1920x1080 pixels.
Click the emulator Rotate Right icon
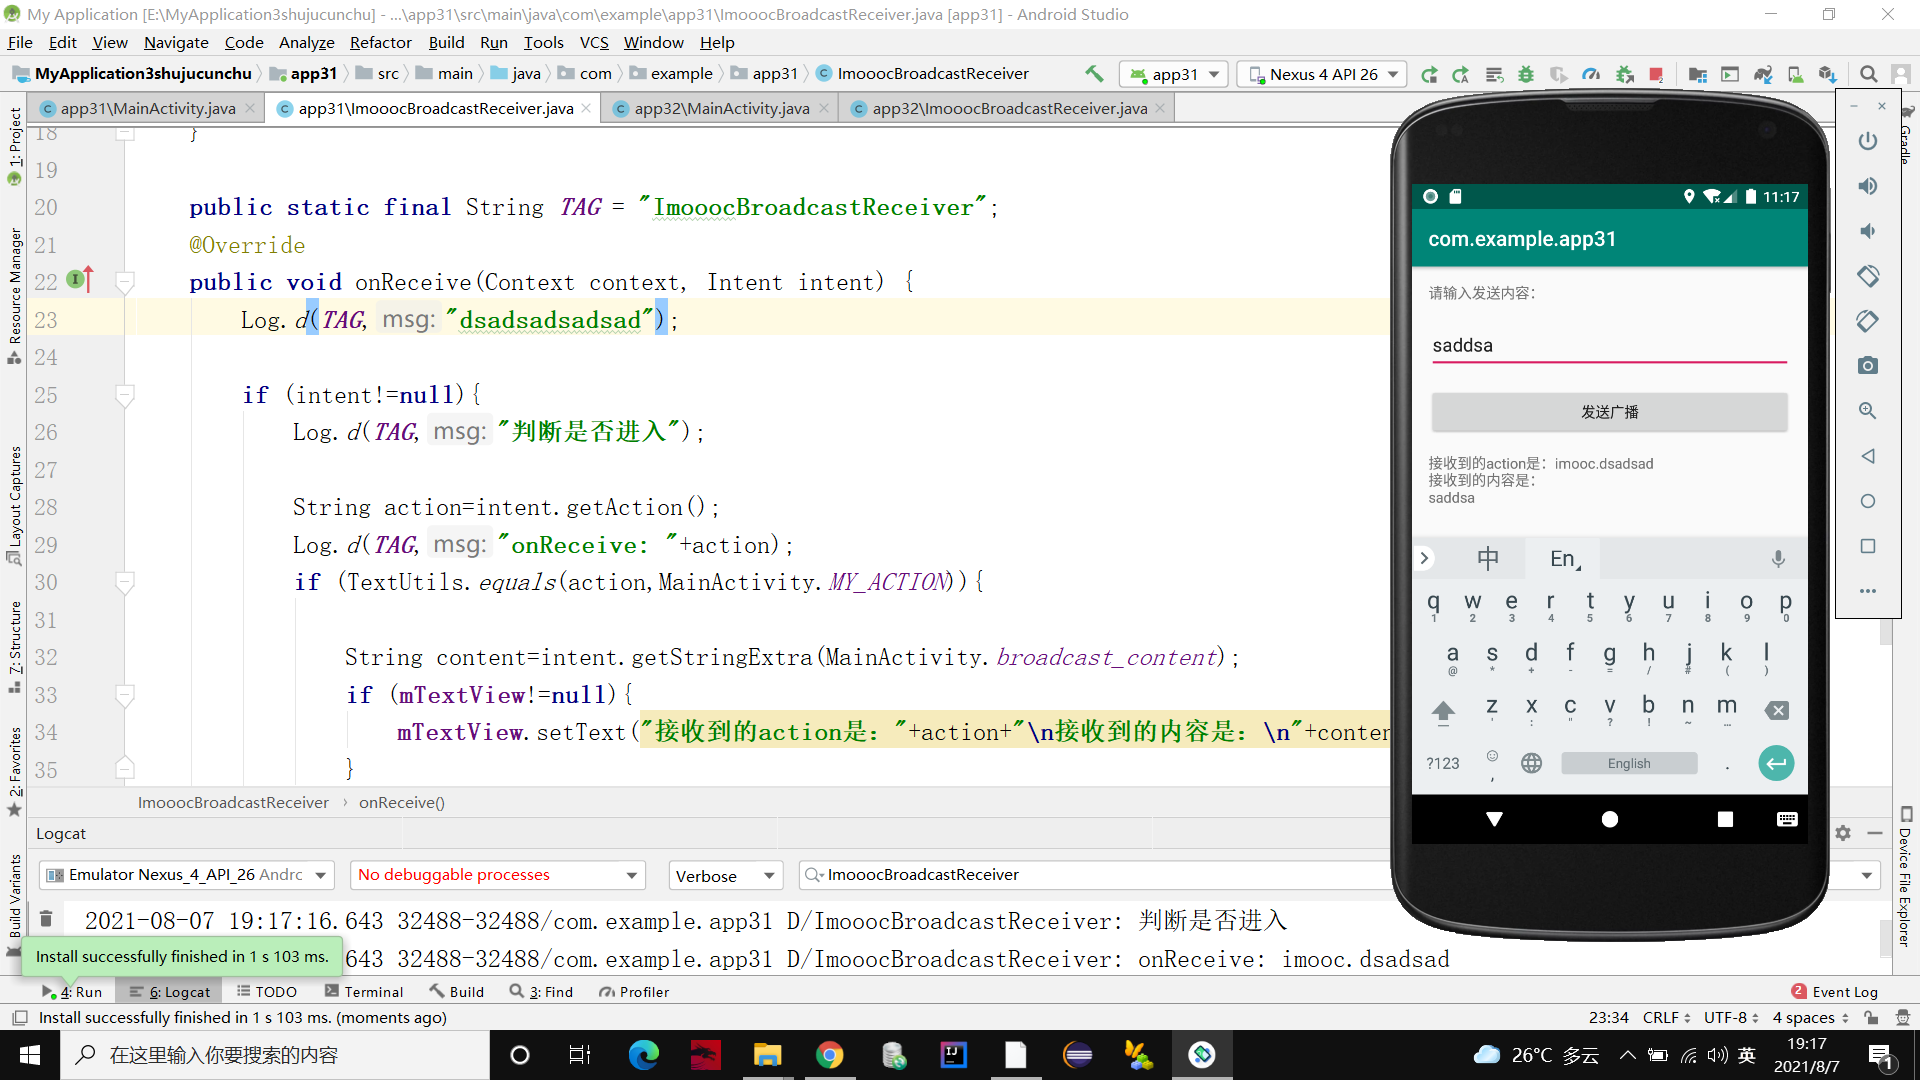[x=1867, y=321]
